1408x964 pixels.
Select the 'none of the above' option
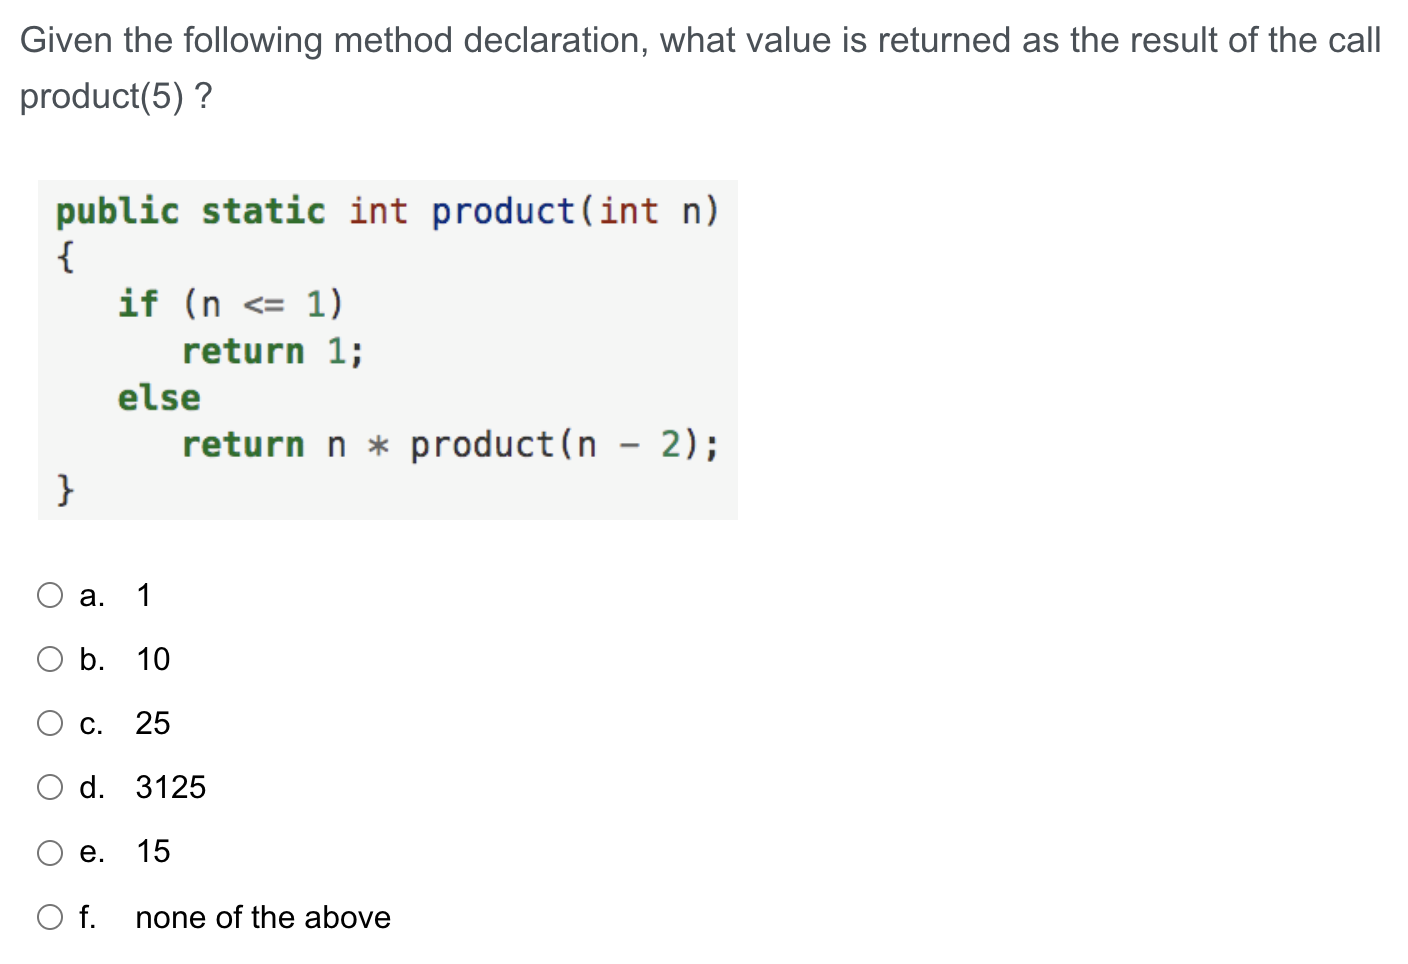pyautogui.click(x=48, y=916)
